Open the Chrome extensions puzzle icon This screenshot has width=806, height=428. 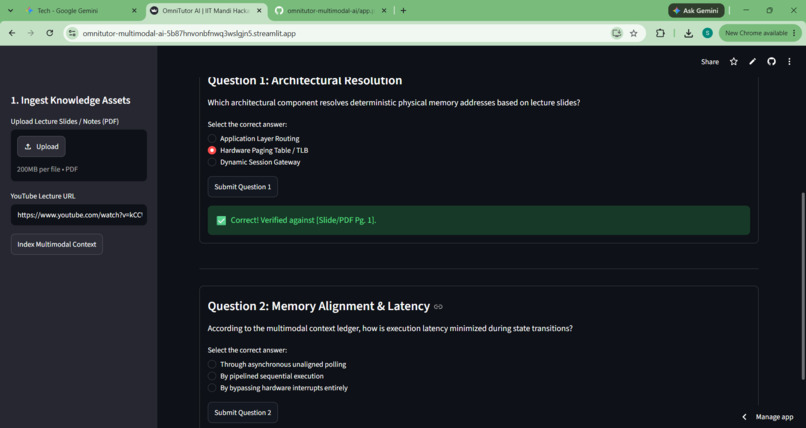(660, 33)
